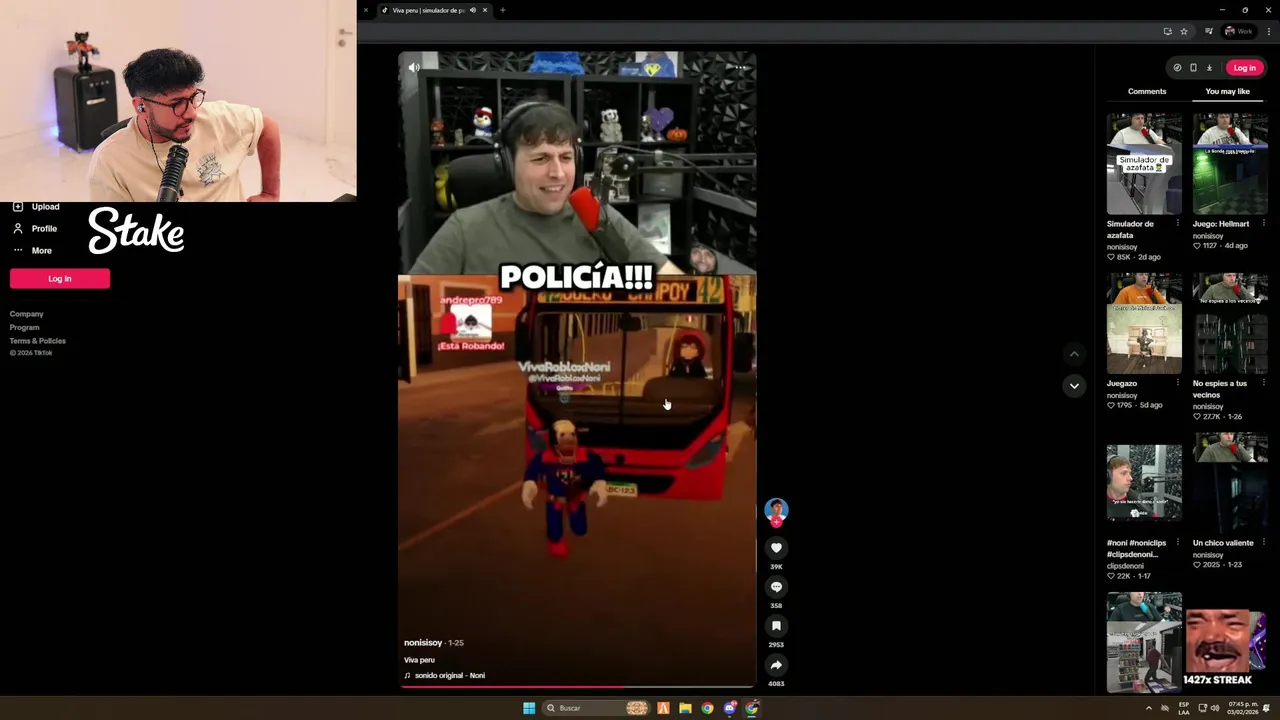The height and width of the screenshot is (720, 1280).
Task: Click the Profile person icon in sidebar
Action: (x=17, y=228)
